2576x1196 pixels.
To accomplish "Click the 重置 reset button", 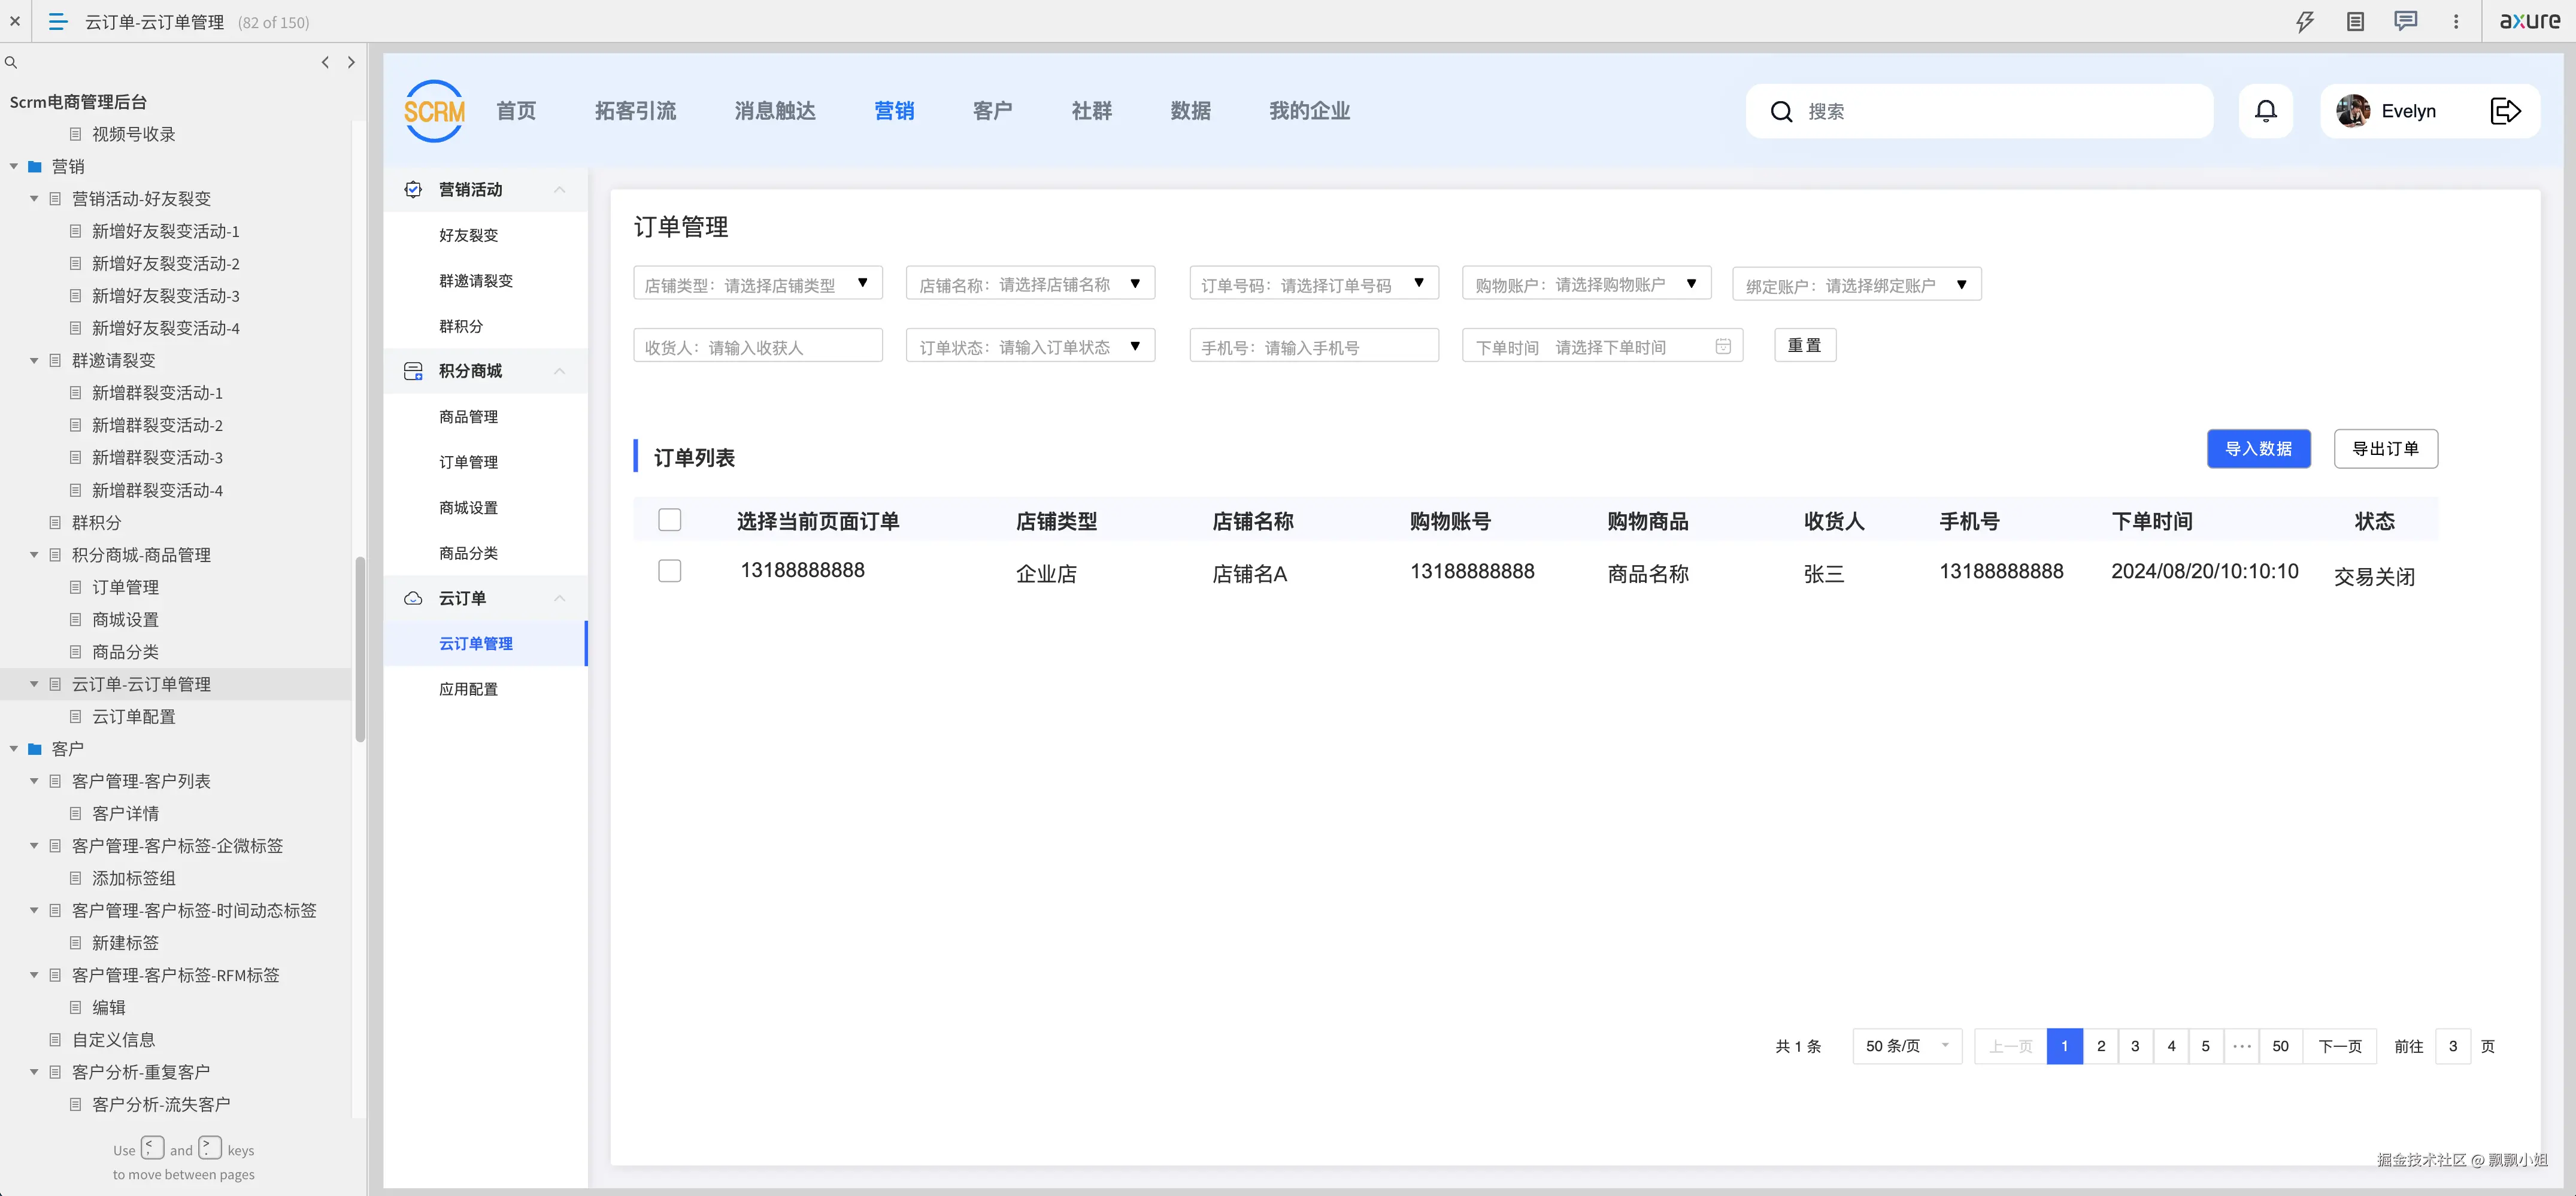I will click(x=1805, y=345).
